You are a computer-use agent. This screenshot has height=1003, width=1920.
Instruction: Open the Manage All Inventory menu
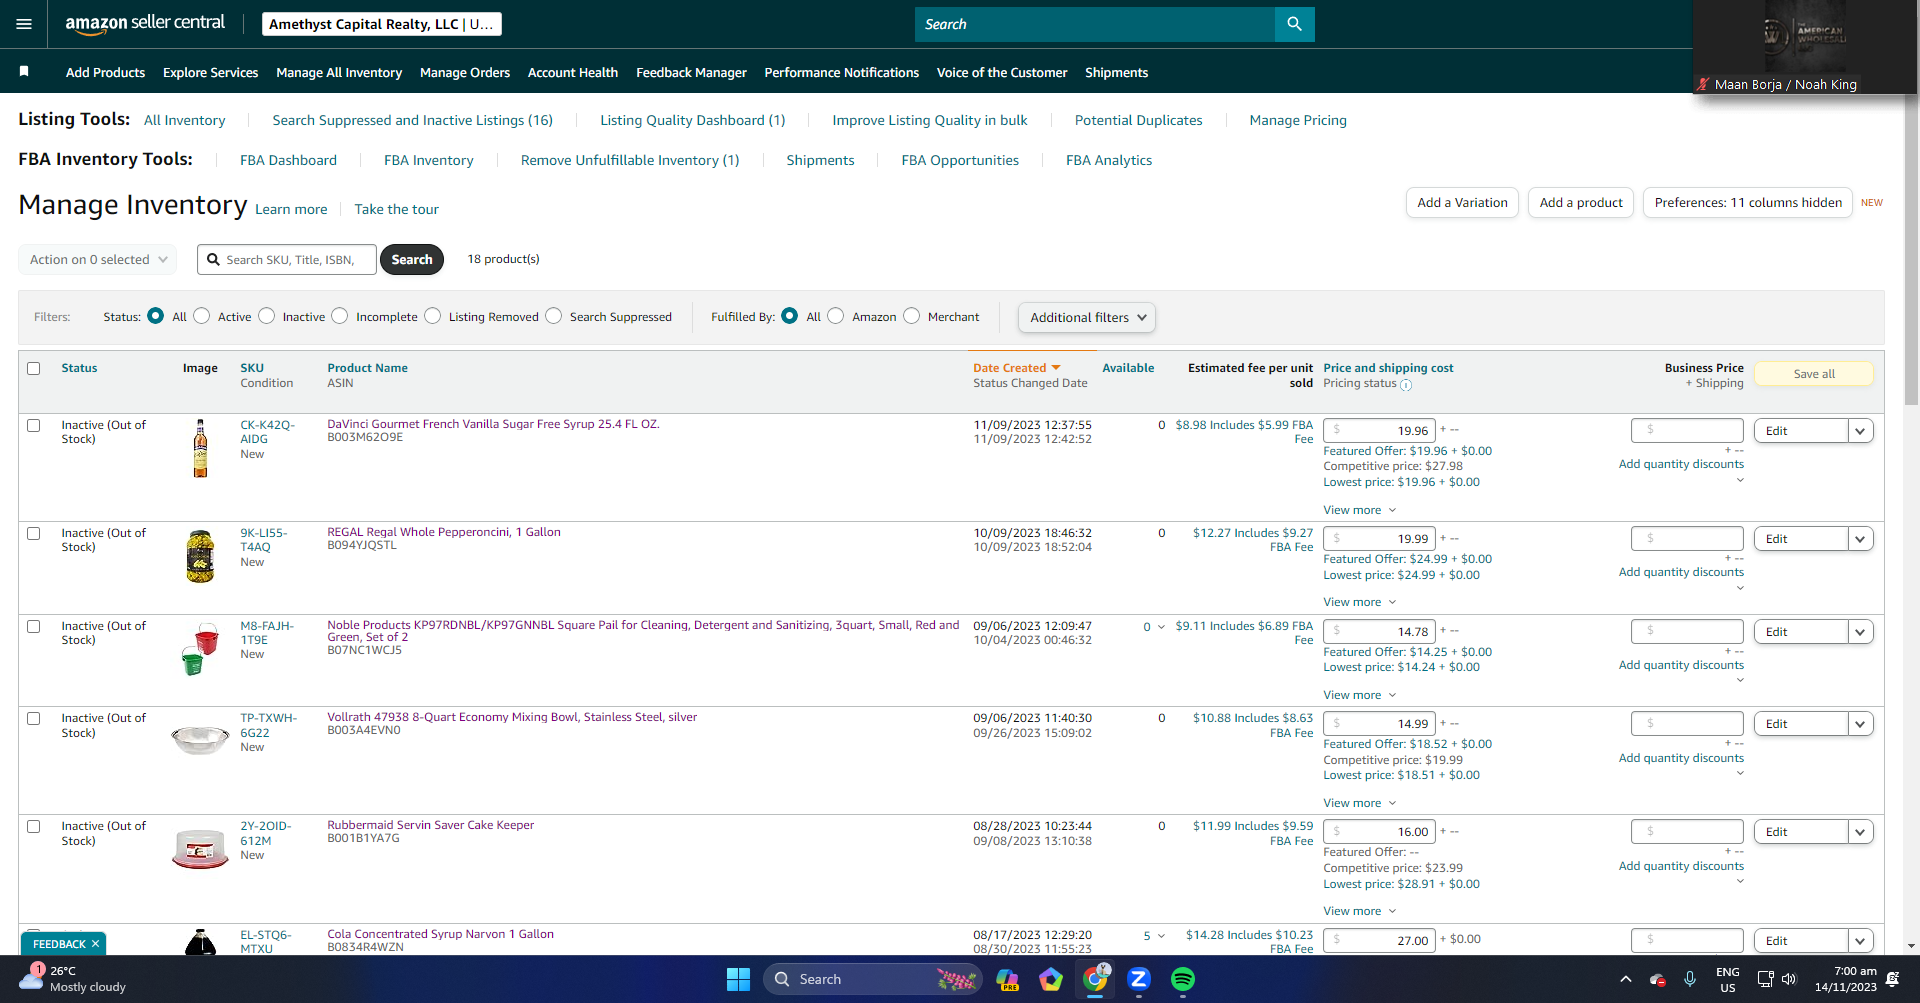tap(339, 72)
